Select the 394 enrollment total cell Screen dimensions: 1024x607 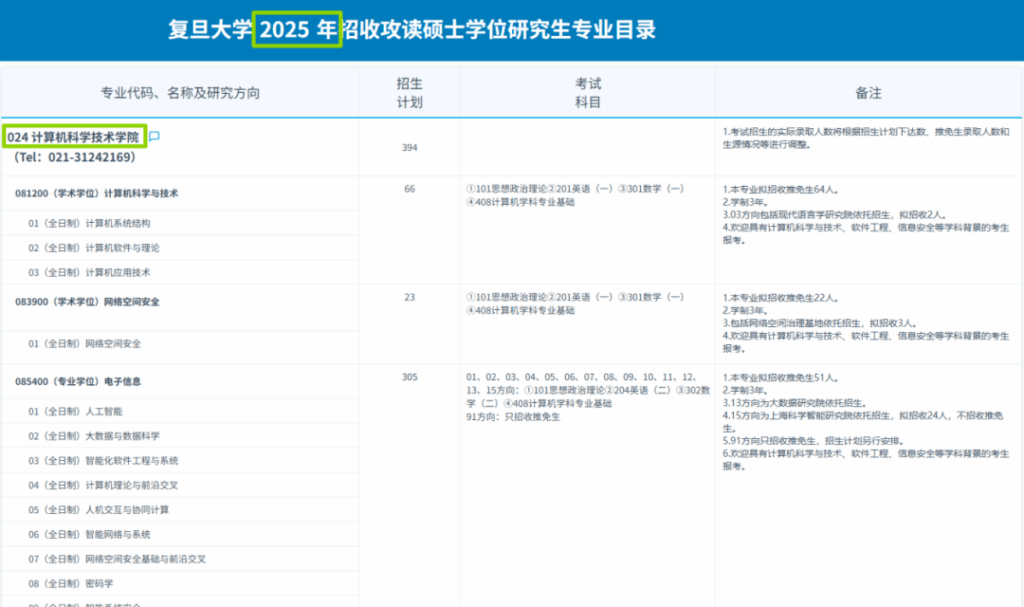click(409, 148)
